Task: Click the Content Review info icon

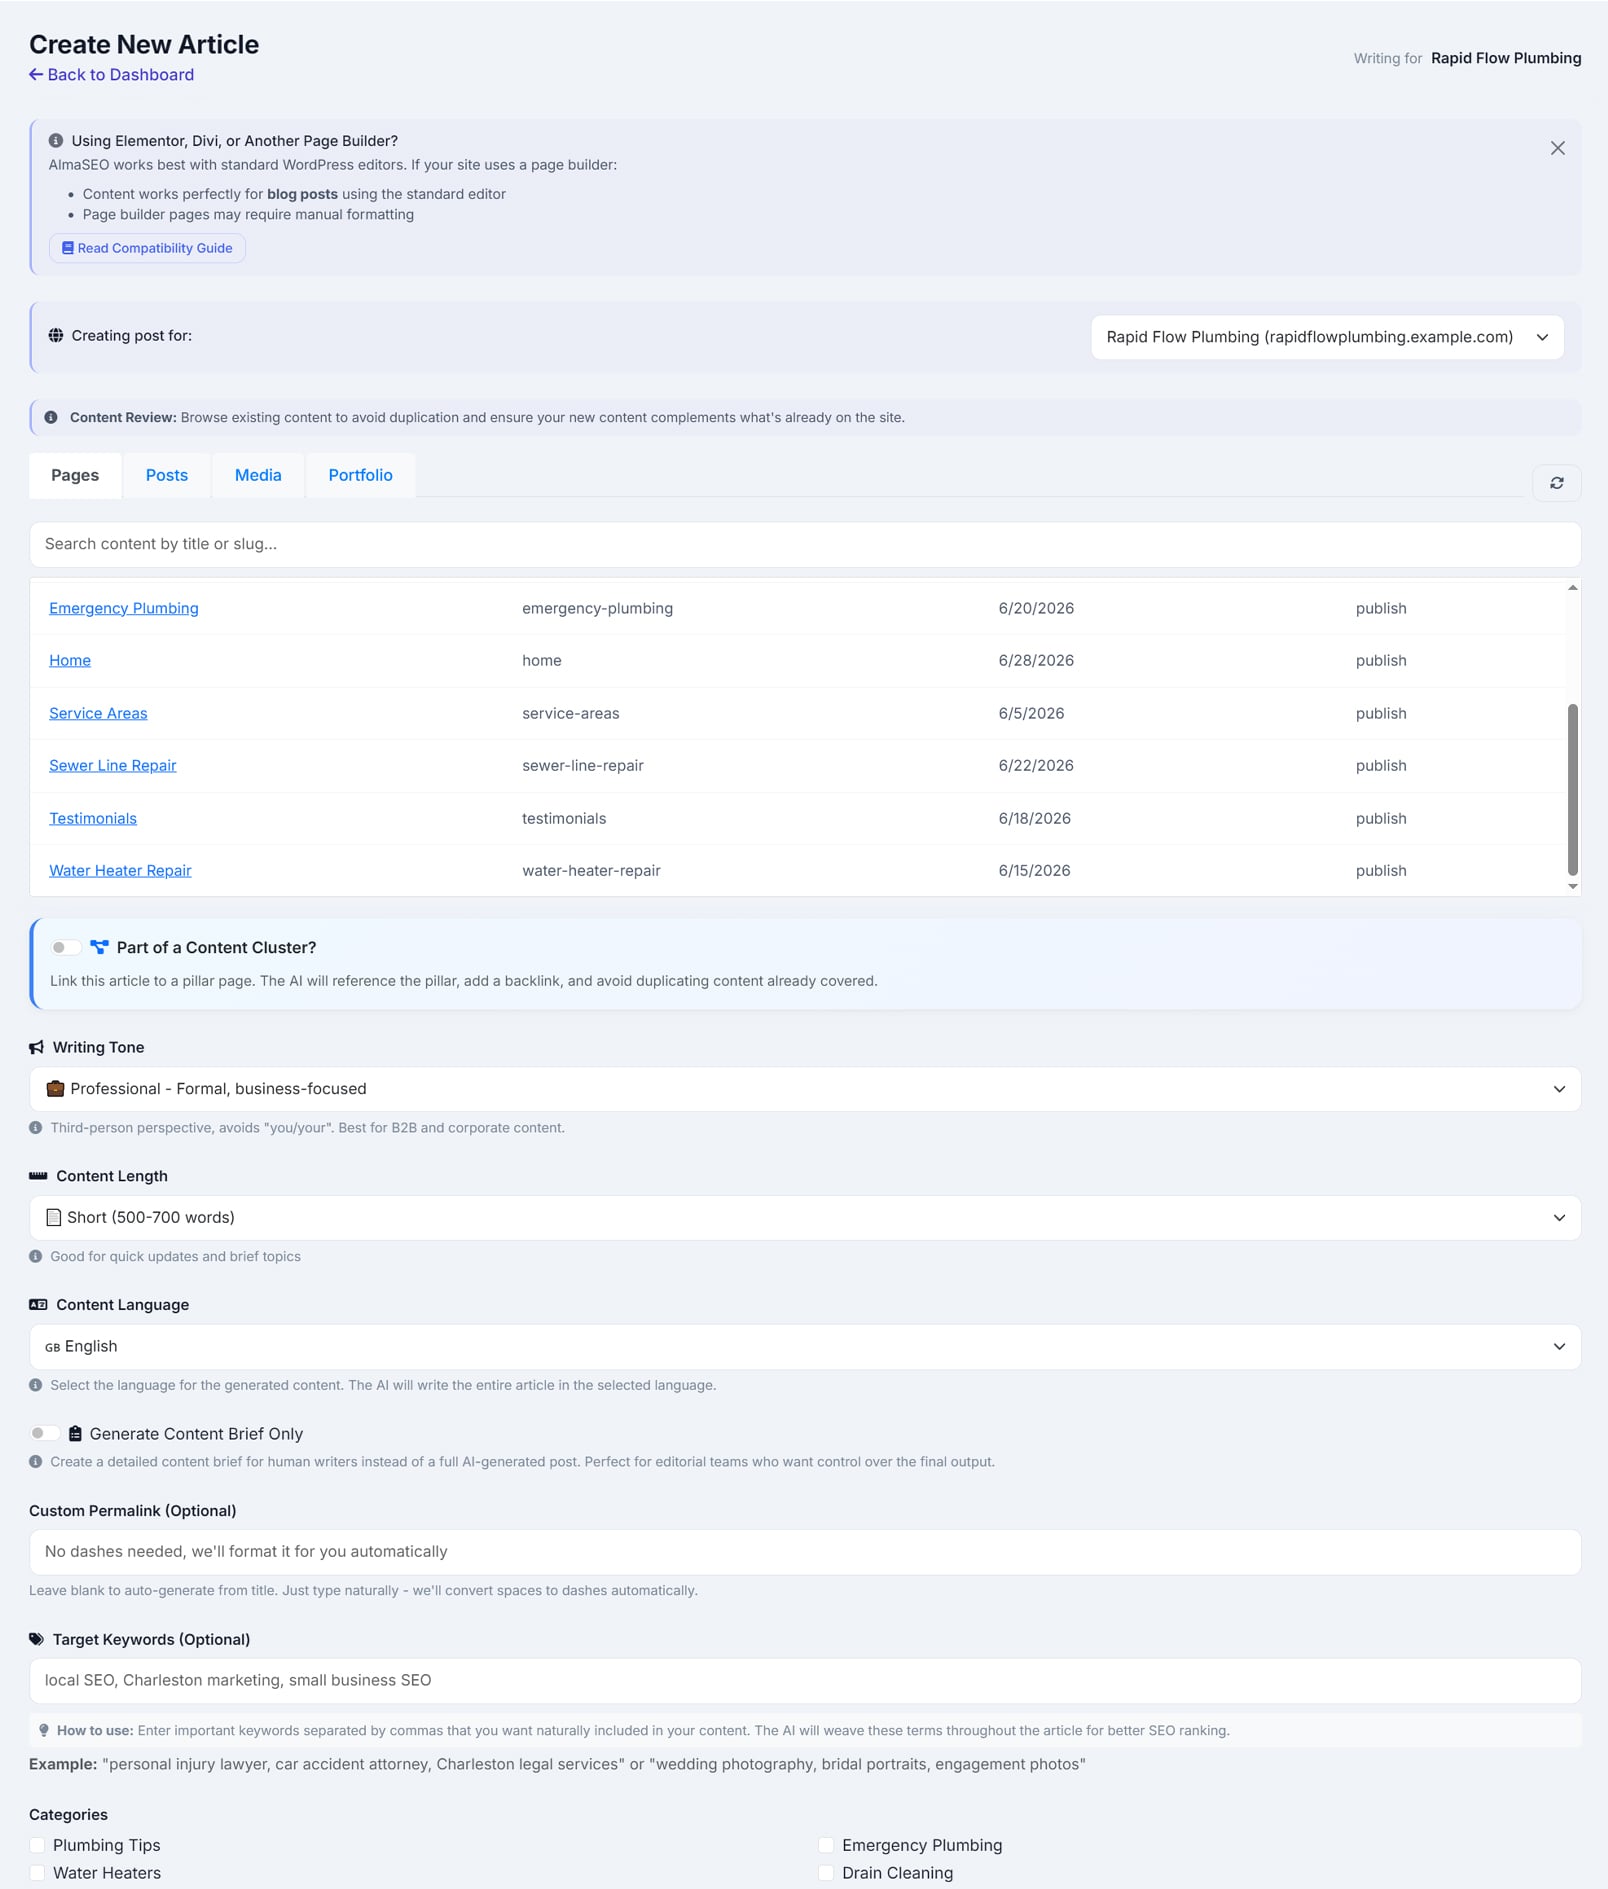Action: click(51, 417)
